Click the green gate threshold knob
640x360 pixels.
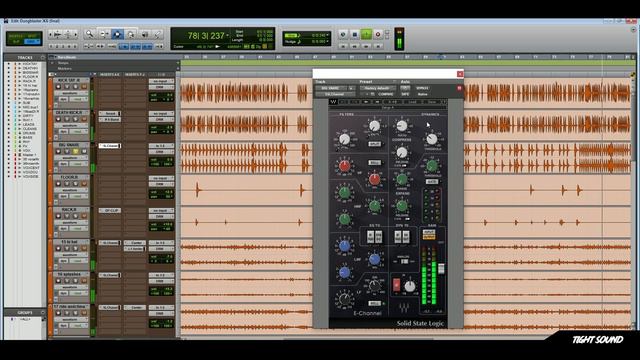pos(432,166)
